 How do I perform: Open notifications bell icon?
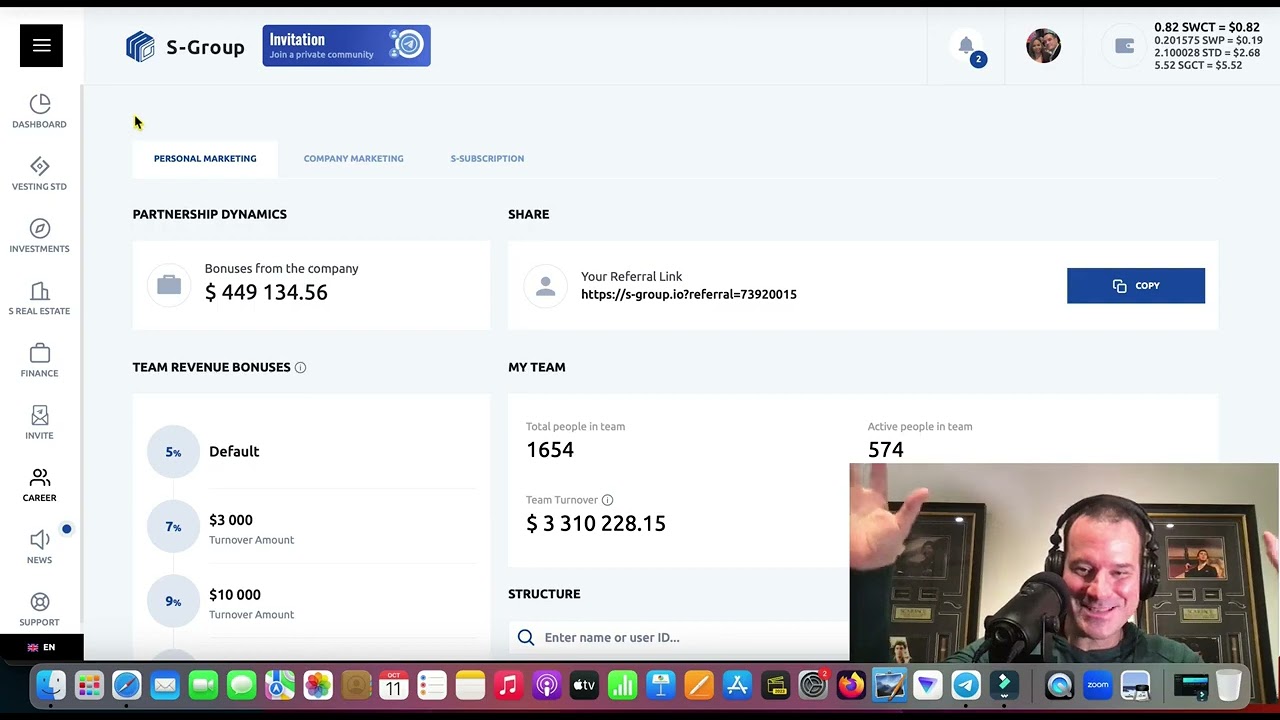coord(966,46)
